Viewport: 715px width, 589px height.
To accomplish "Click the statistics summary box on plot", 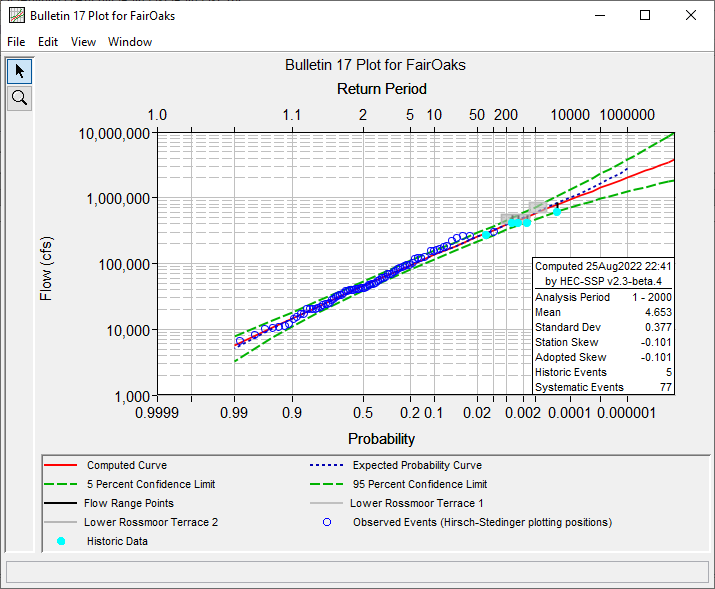I will pyautogui.click(x=603, y=326).
